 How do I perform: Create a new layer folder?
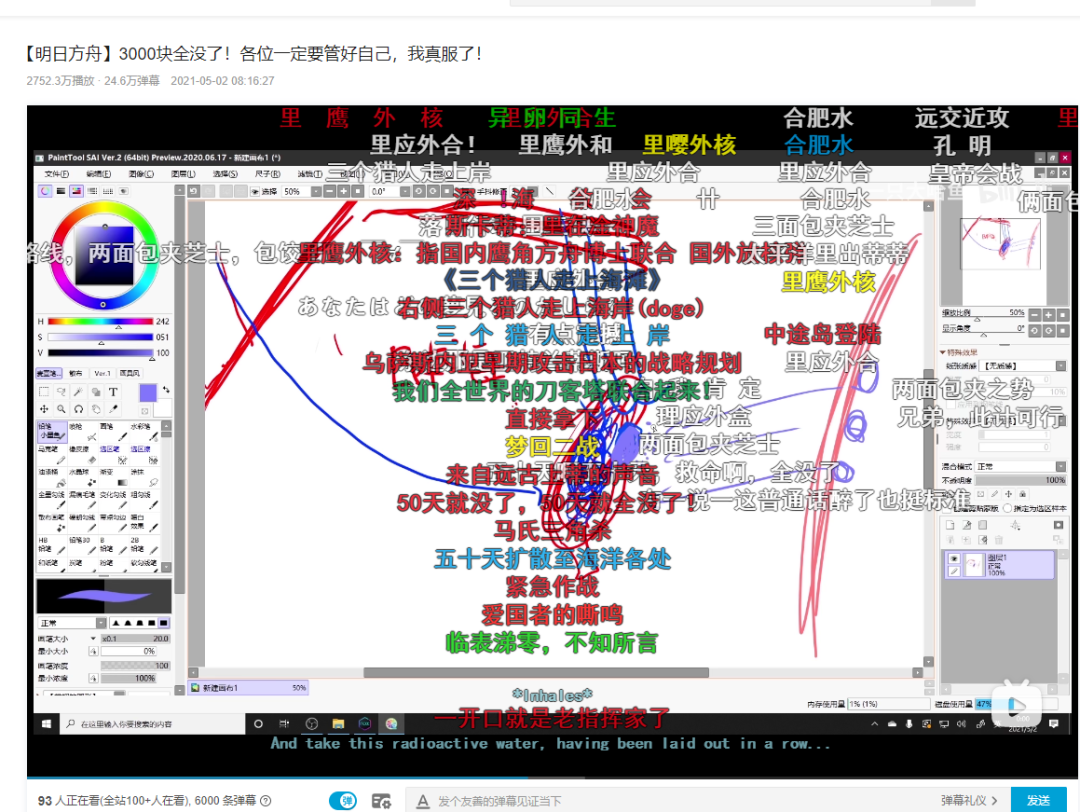983,525
